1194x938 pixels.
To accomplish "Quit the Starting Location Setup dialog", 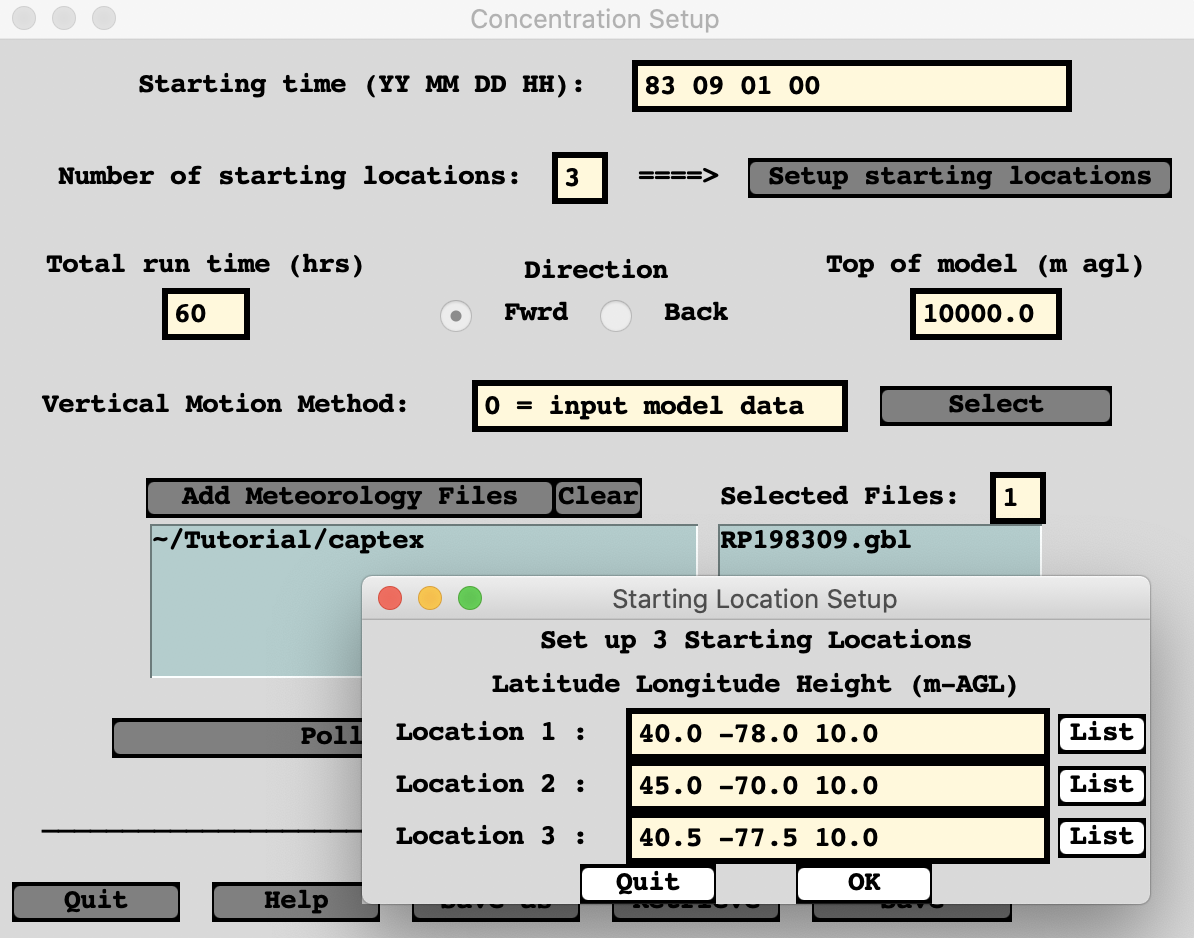I will click(647, 883).
